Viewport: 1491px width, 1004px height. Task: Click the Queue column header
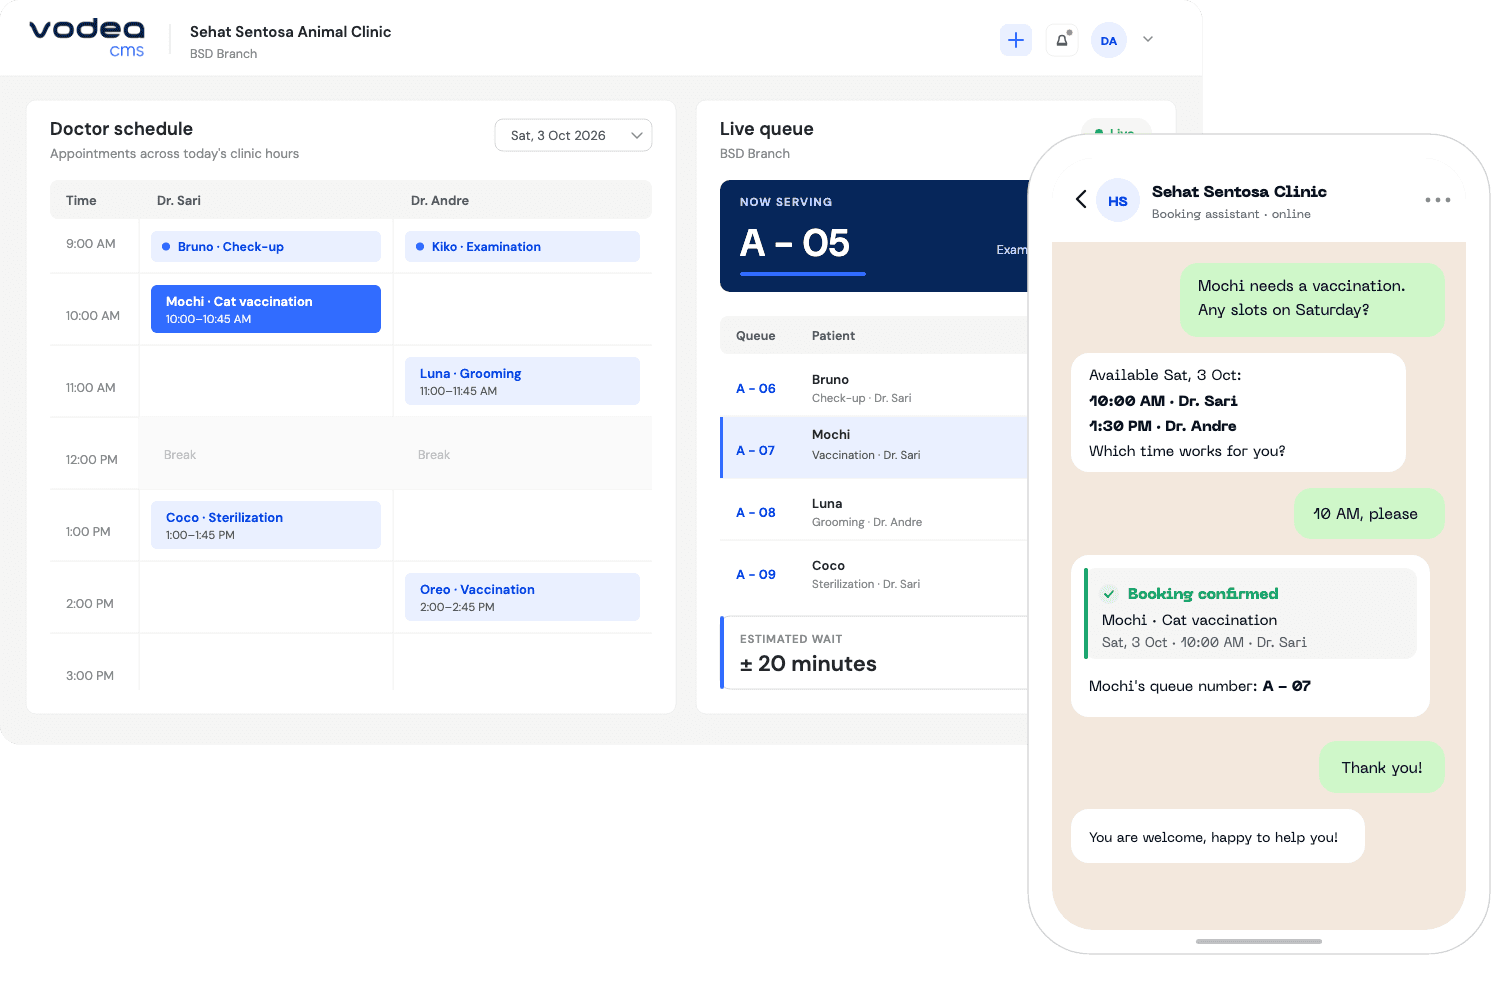pos(756,336)
